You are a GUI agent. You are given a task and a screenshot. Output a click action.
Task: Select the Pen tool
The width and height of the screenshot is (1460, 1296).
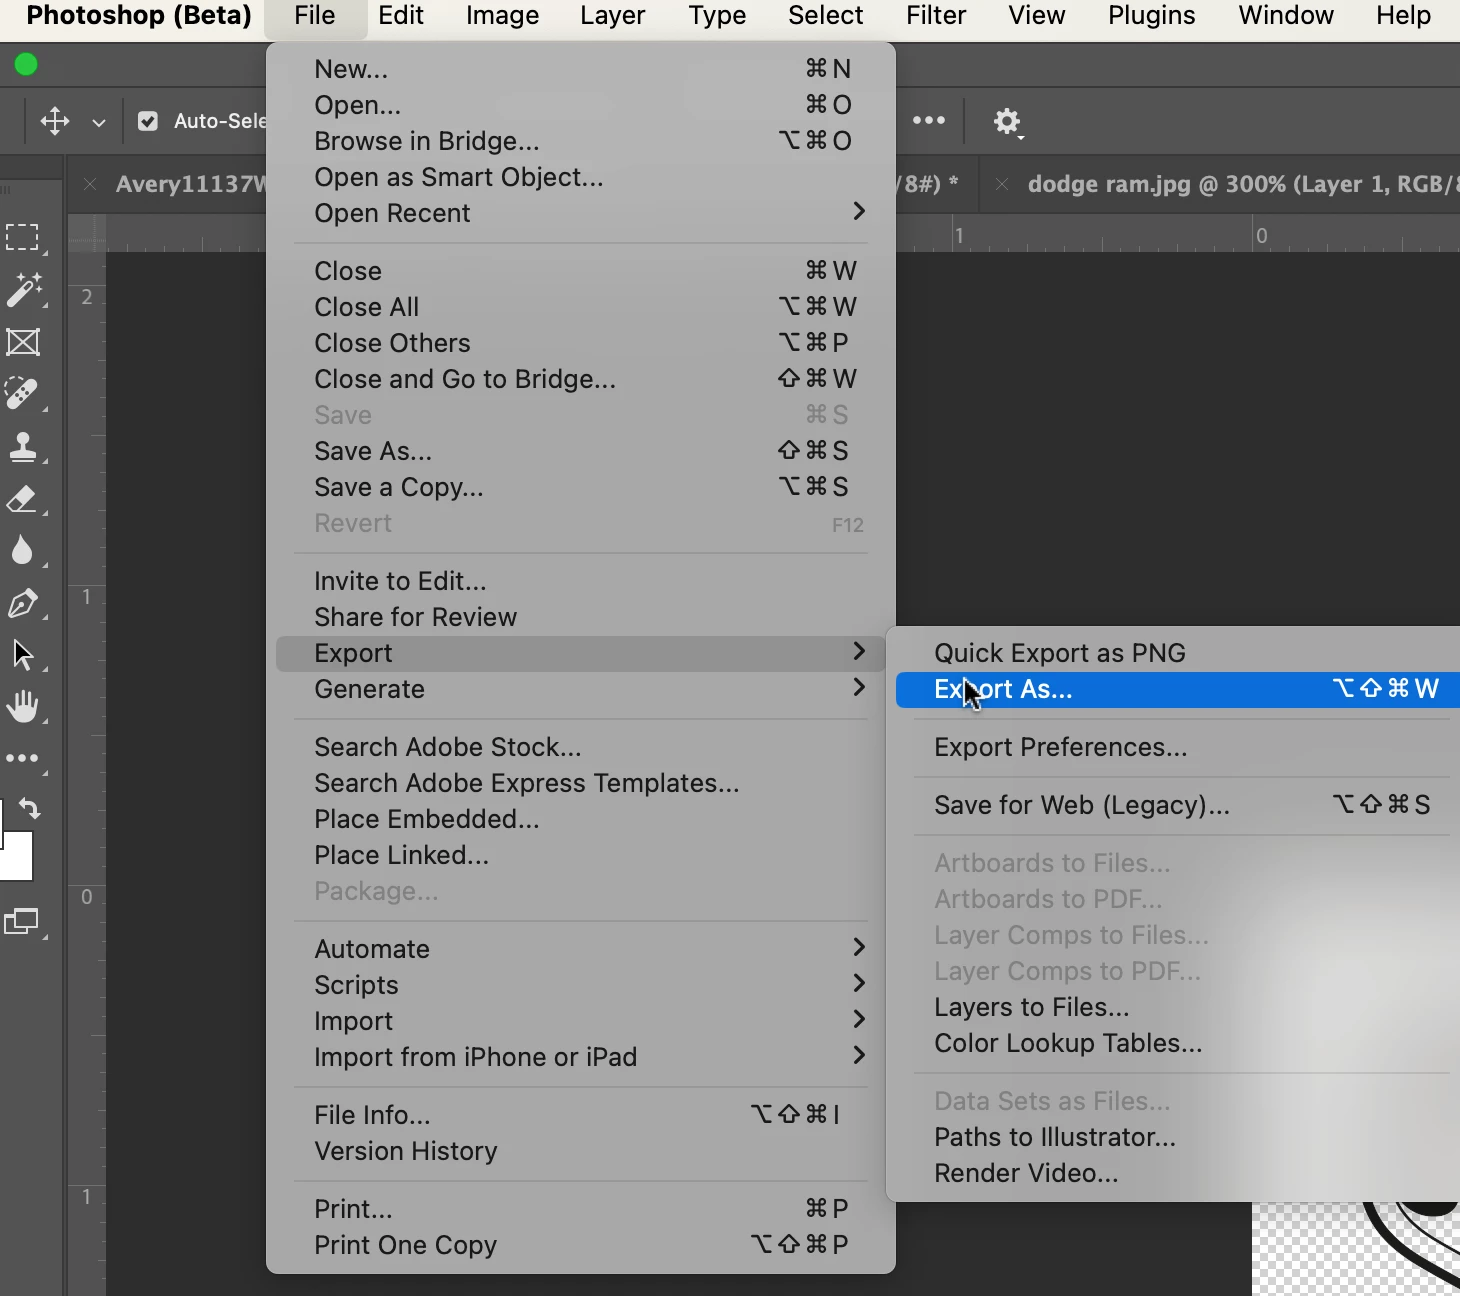[x=23, y=603]
